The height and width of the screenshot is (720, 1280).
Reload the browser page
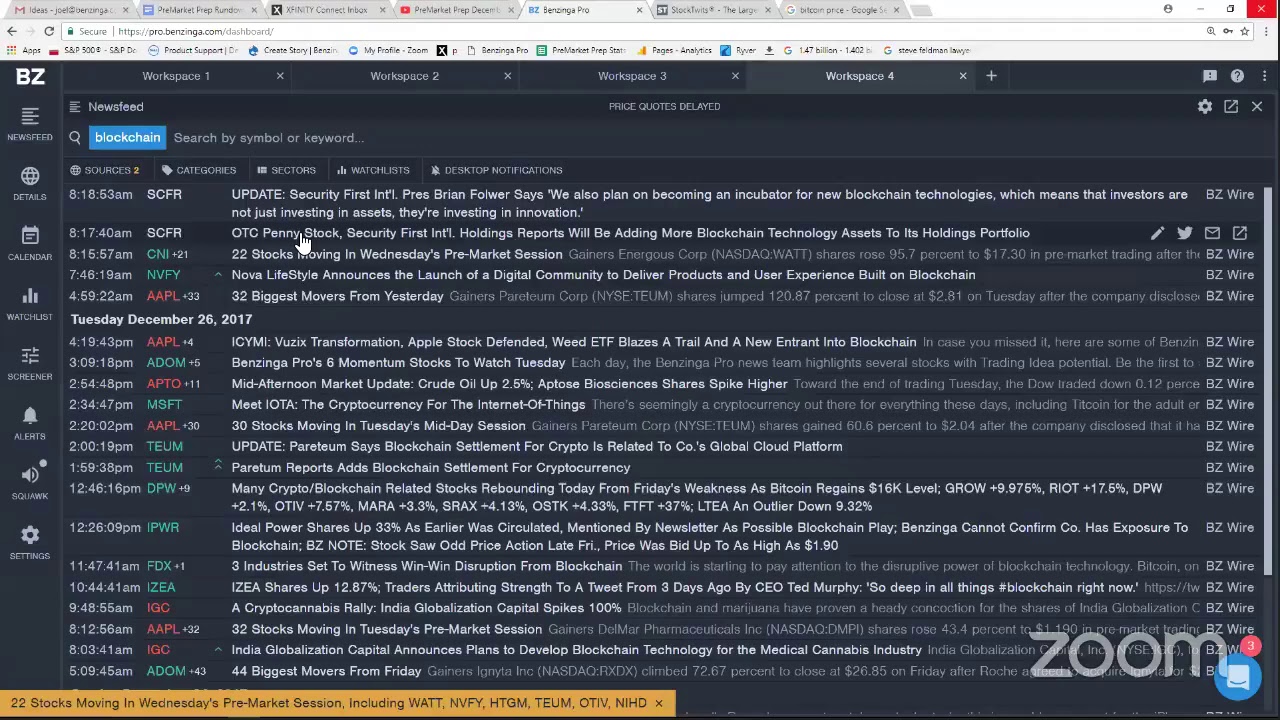pos(48,31)
